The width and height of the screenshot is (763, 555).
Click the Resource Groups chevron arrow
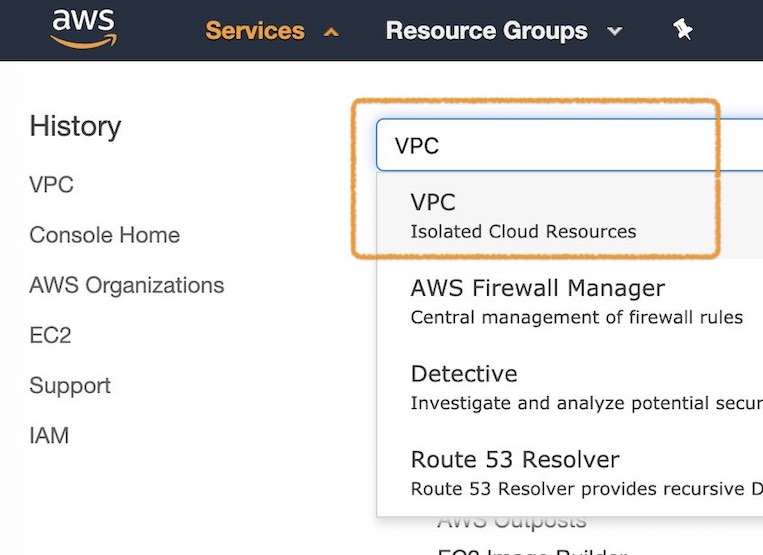[x=615, y=31]
